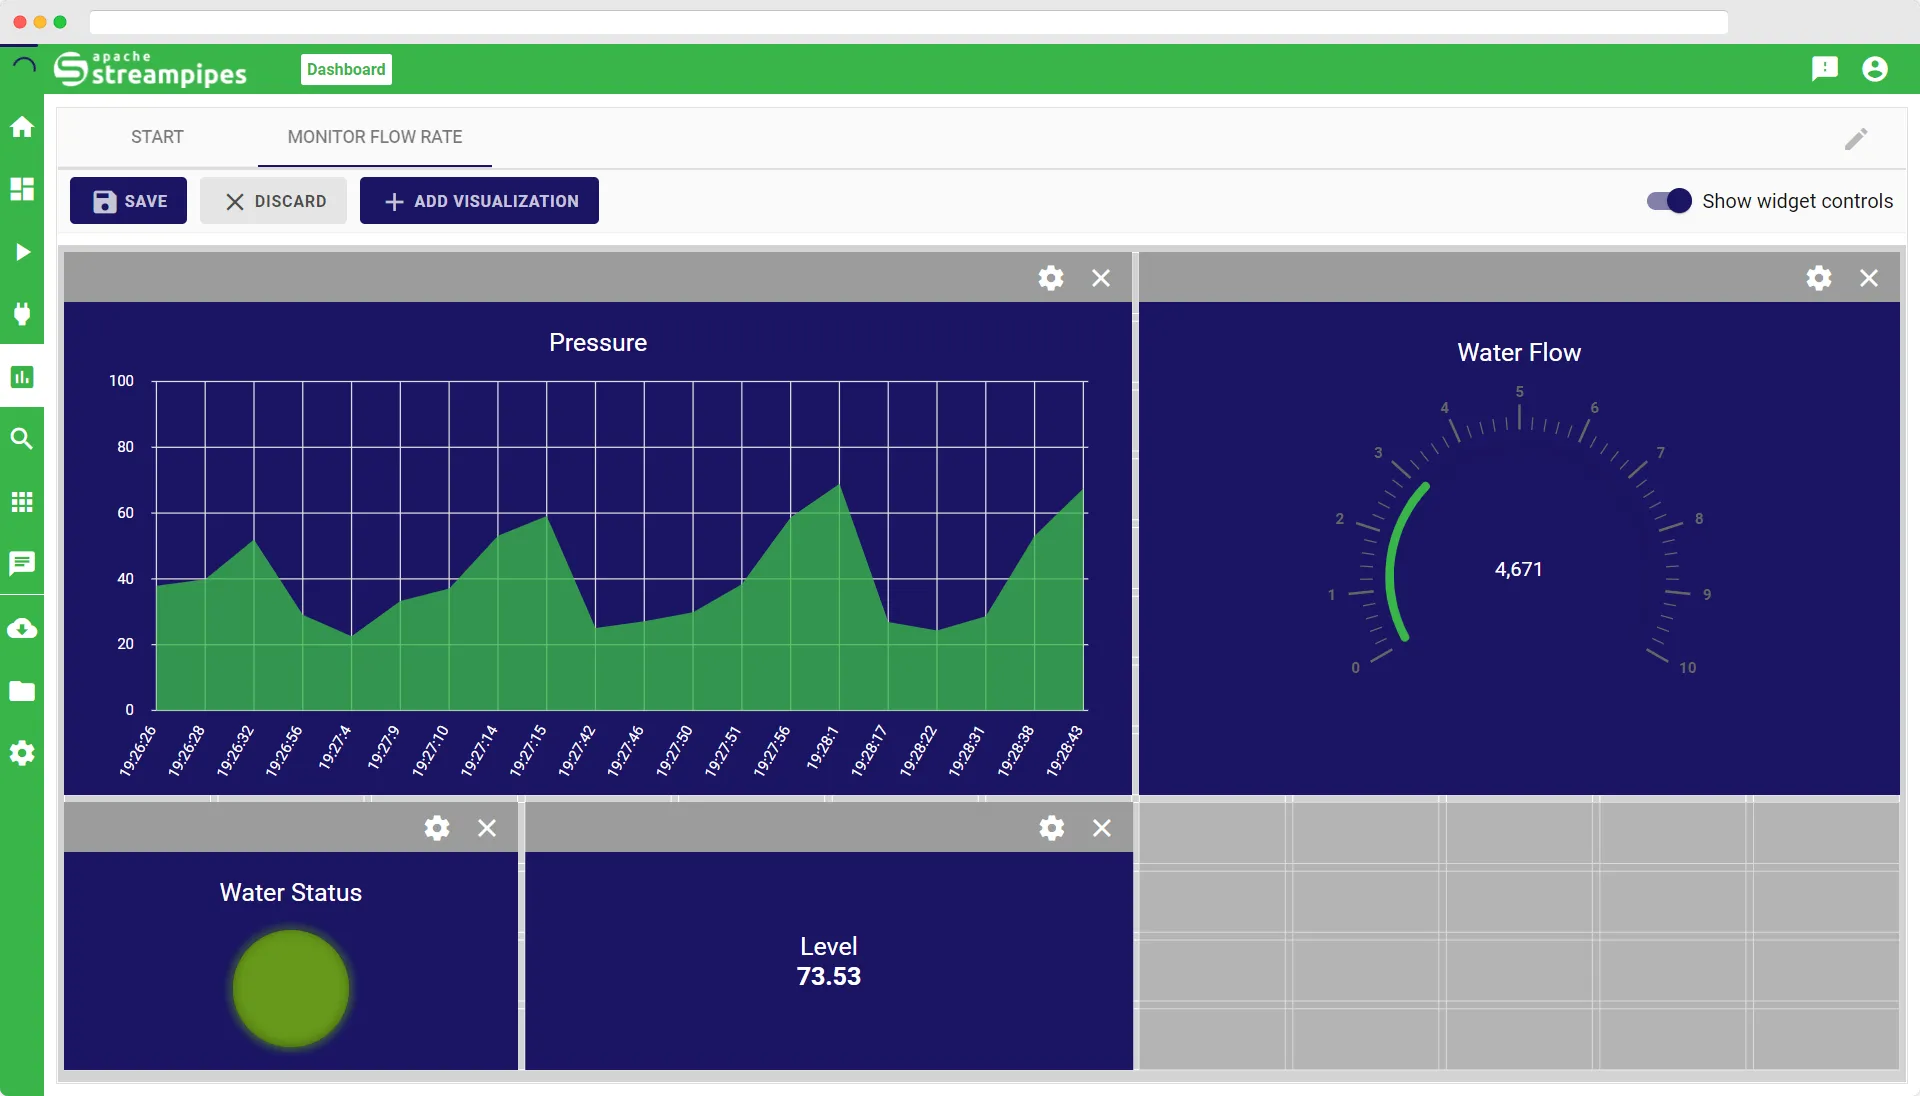Open the Pipelines play icon in sidebar
Screen dimensions: 1920x1096
(x=22, y=252)
